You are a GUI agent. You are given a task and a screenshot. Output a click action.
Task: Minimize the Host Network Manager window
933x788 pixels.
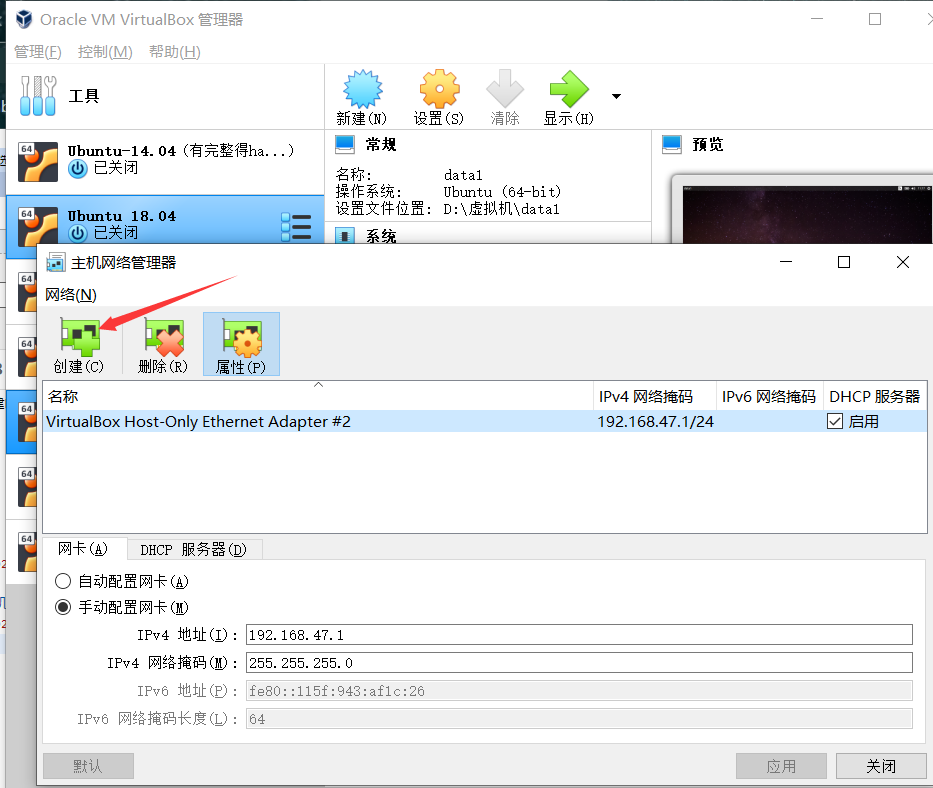786,262
